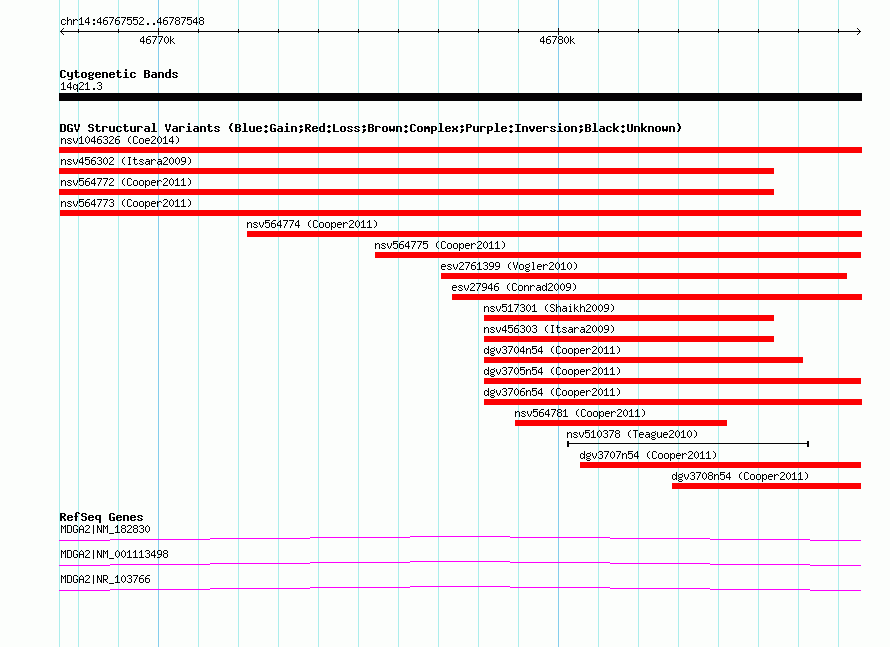Image resolution: width=890 pixels, height=647 pixels.
Task: Click the nsv564781 (Cooper2011) label
Action: [x=580, y=413]
